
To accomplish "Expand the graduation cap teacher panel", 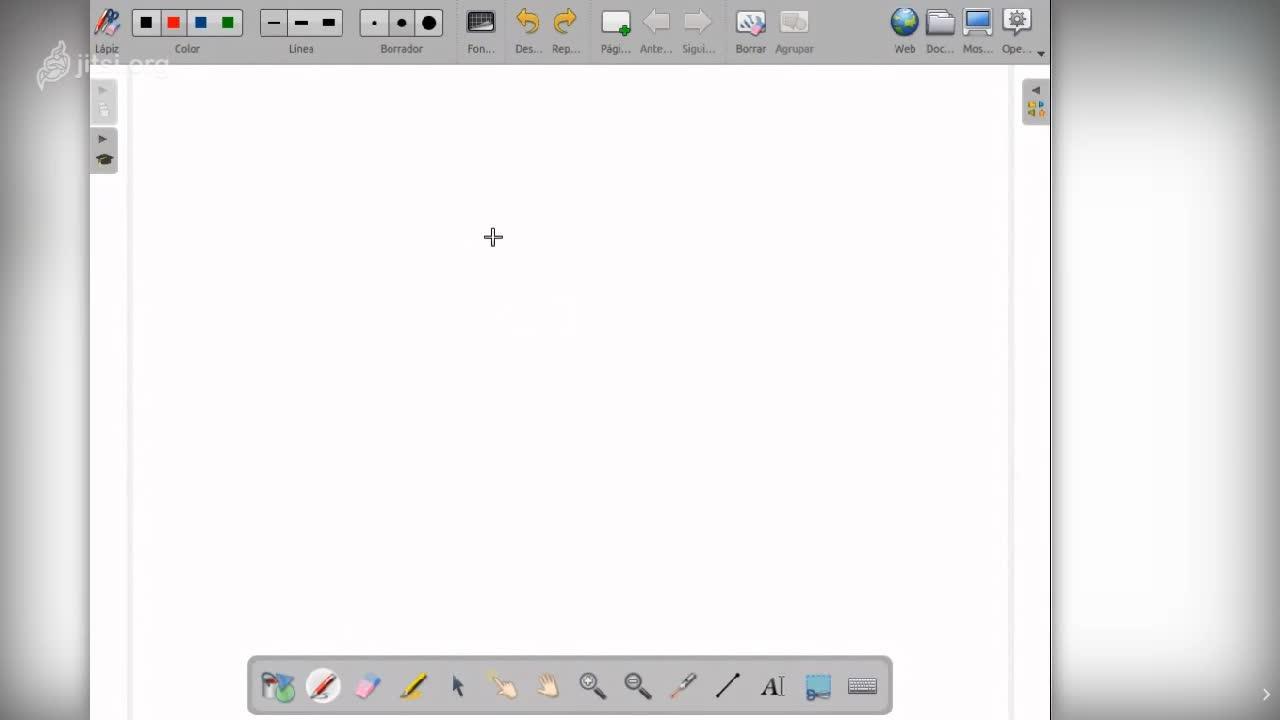I will (104, 151).
